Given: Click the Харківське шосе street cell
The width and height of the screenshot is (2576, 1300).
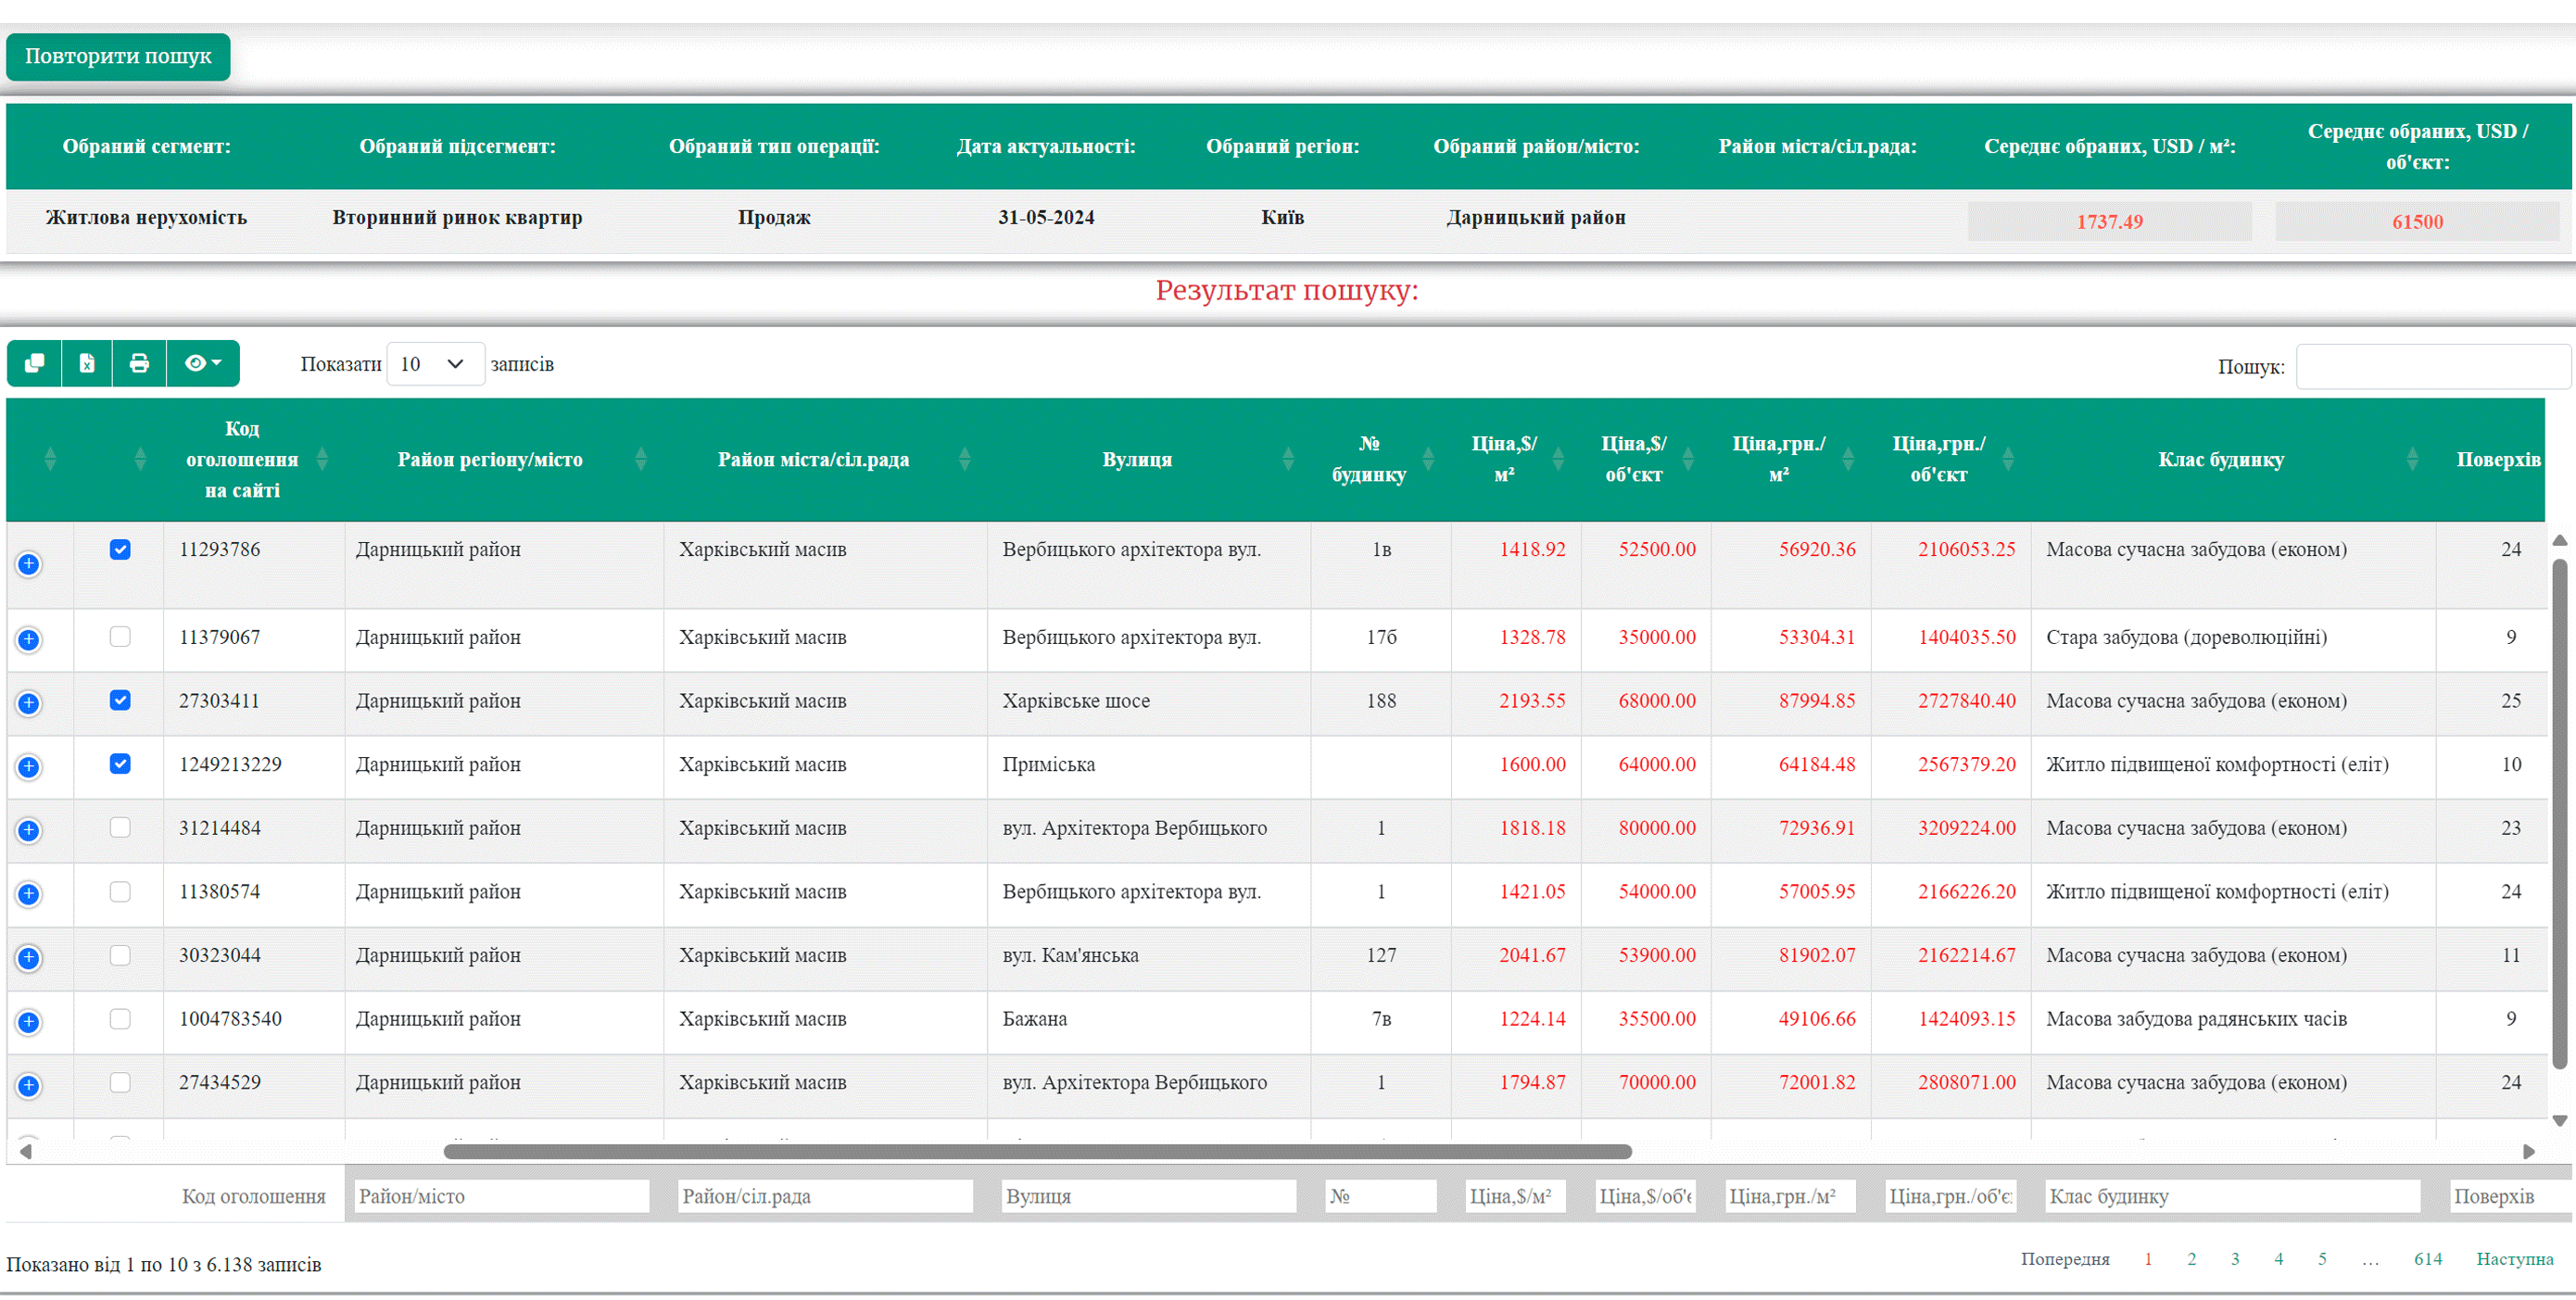Looking at the screenshot, I should coord(1148,701).
